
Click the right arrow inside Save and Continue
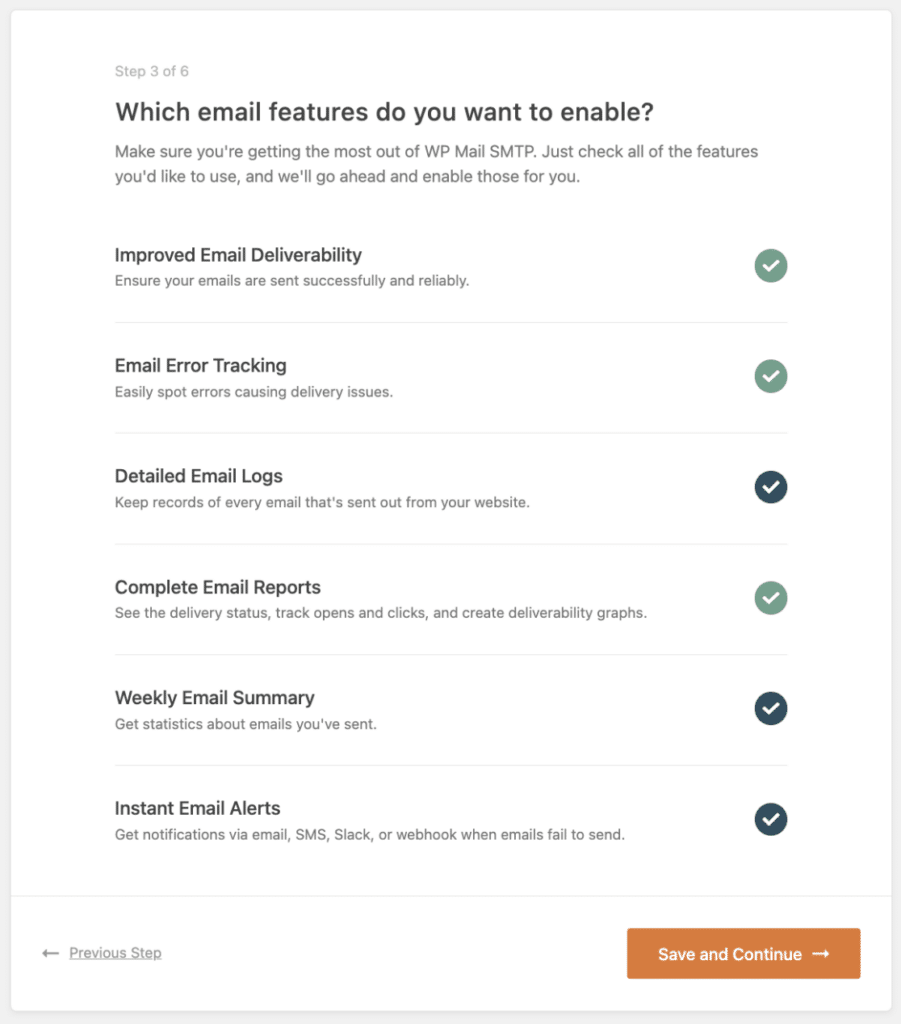pyautogui.click(x=820, y=953)
